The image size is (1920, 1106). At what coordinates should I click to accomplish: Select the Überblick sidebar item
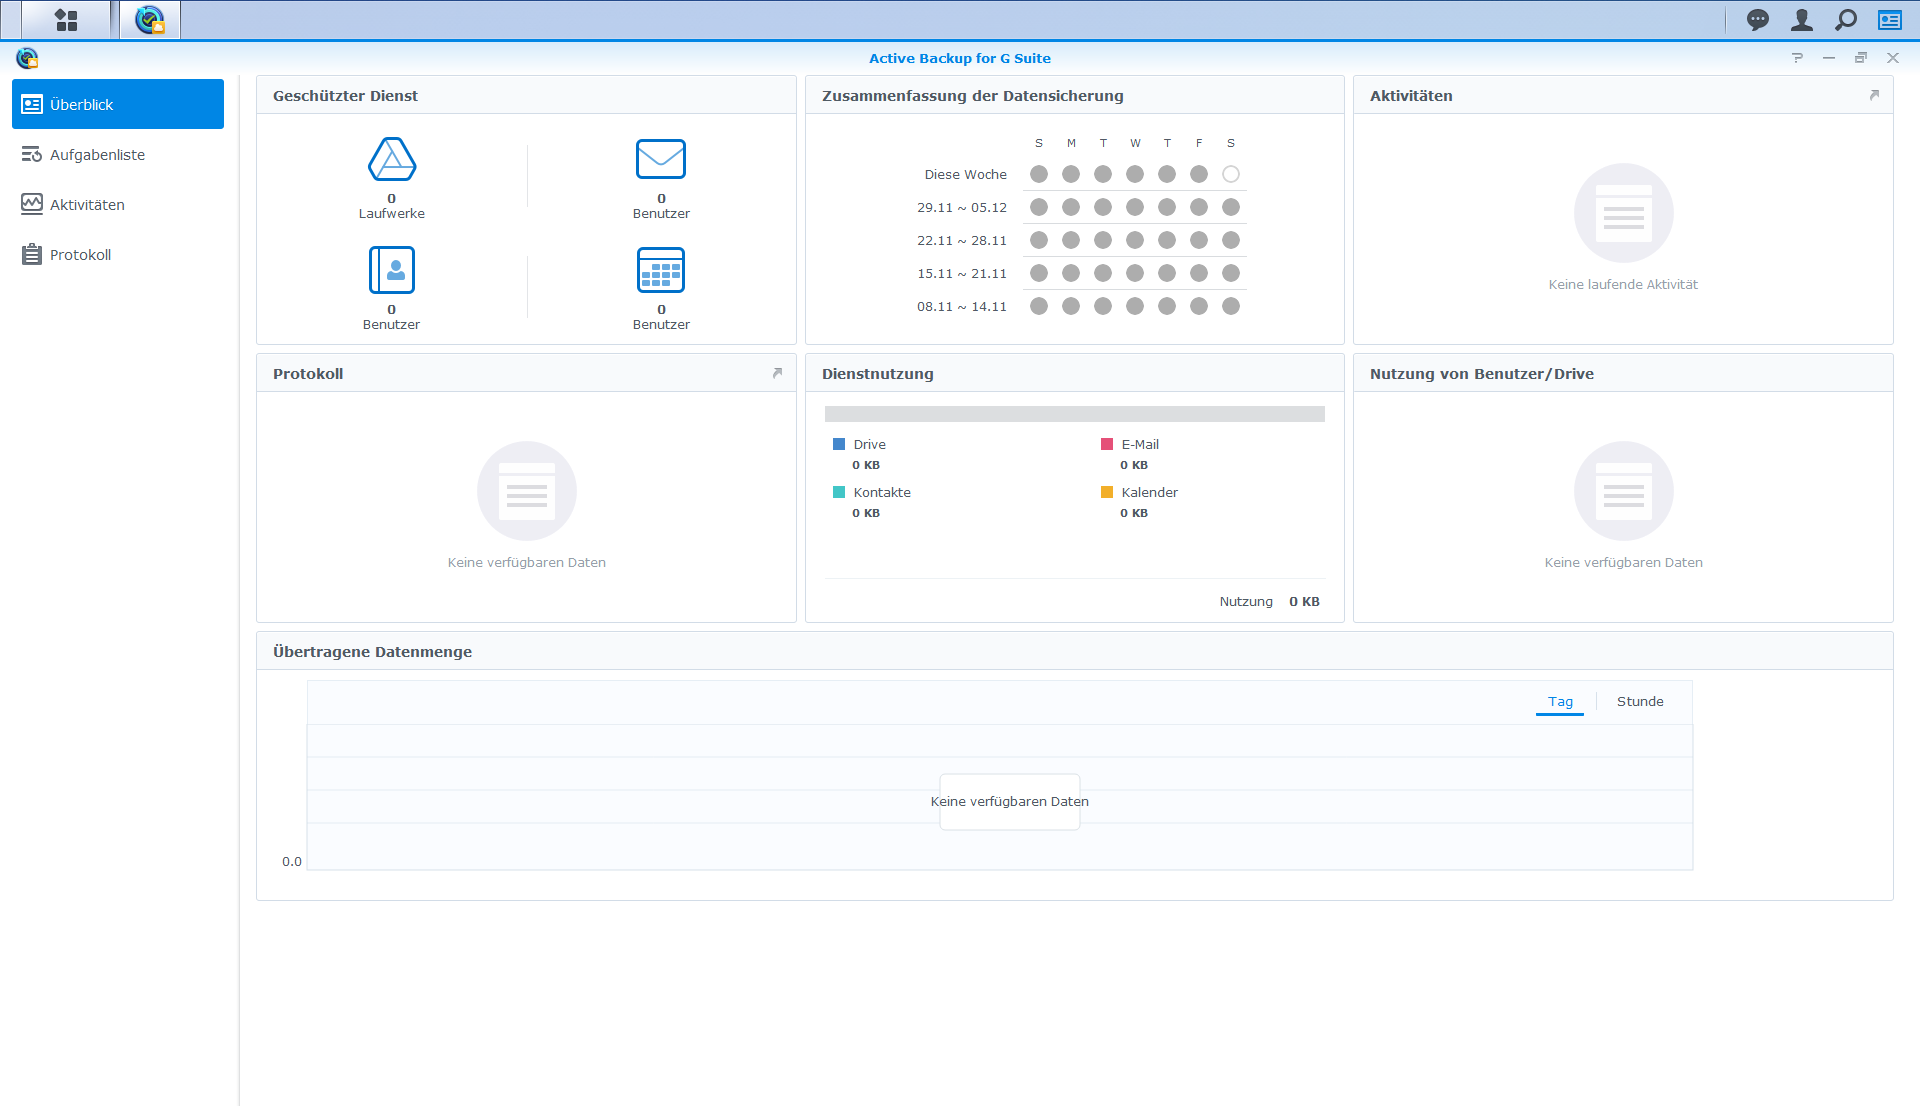(x=117, y=104)
